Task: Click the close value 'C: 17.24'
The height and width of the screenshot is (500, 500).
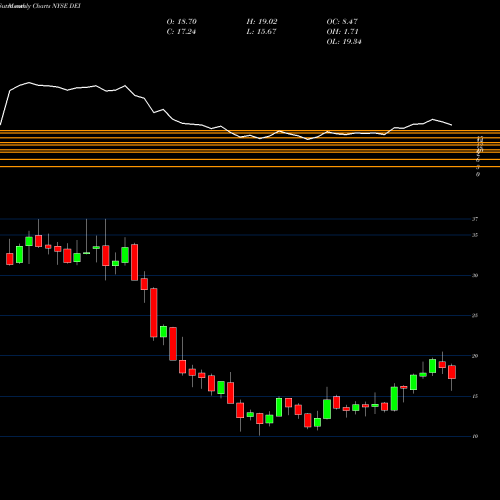Action: (x=181, y=32)
